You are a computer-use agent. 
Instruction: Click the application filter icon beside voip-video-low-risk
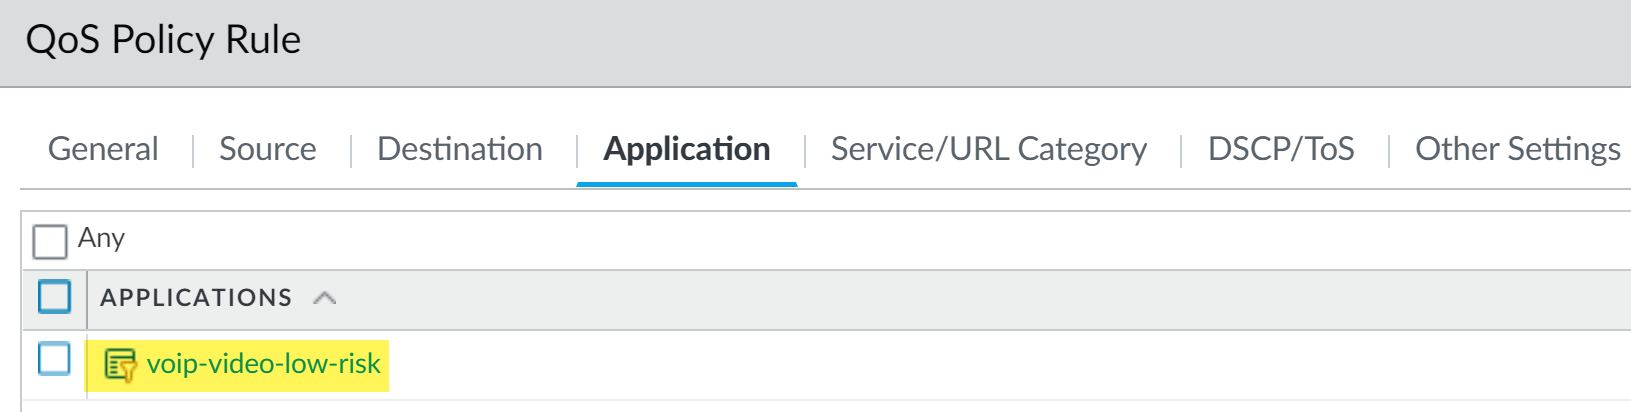(x=120, y=365)
